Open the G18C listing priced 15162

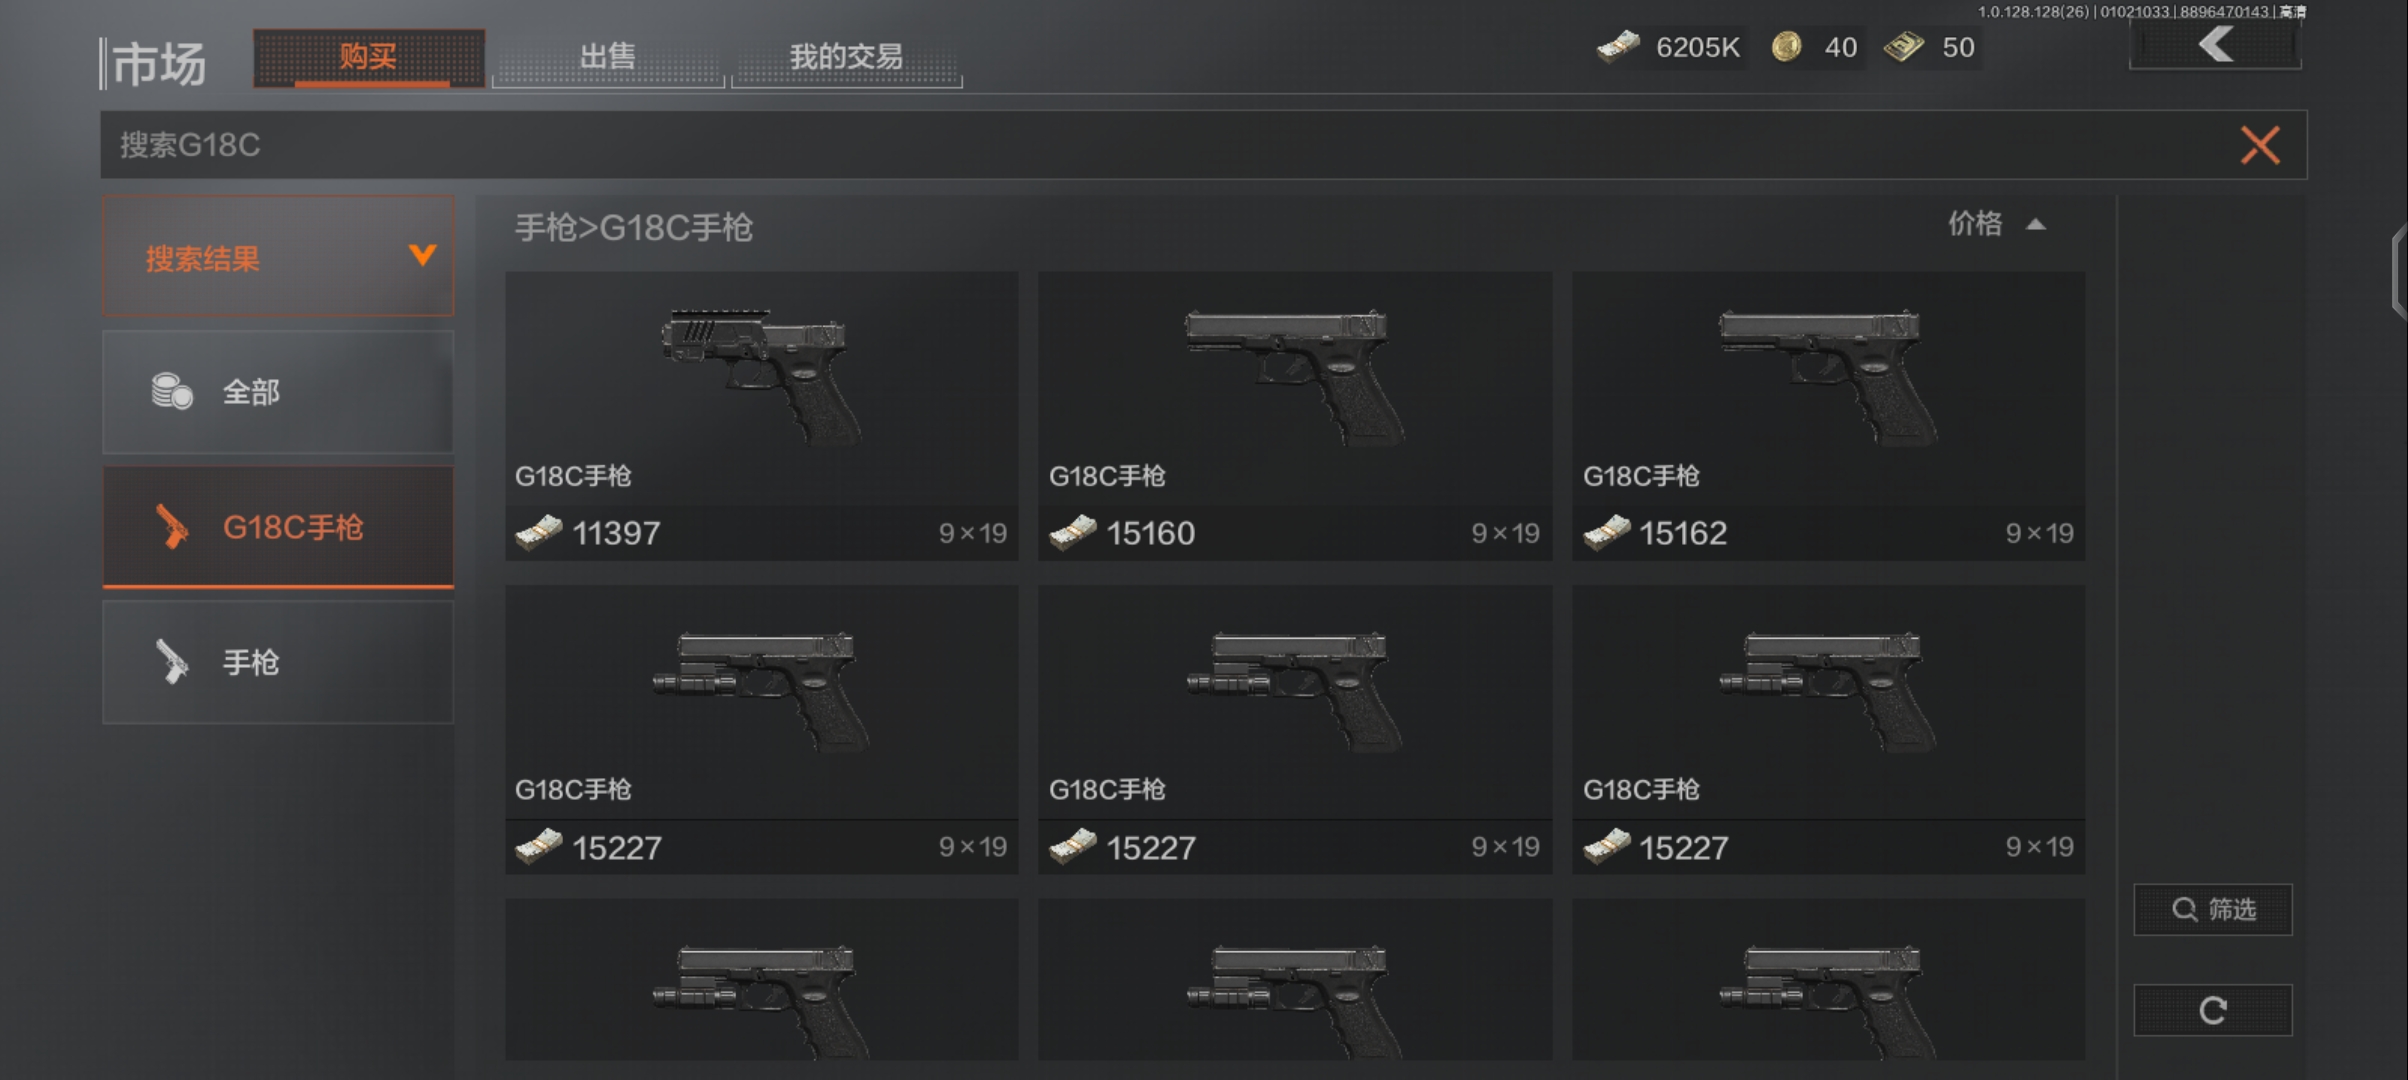(1828, 415)
